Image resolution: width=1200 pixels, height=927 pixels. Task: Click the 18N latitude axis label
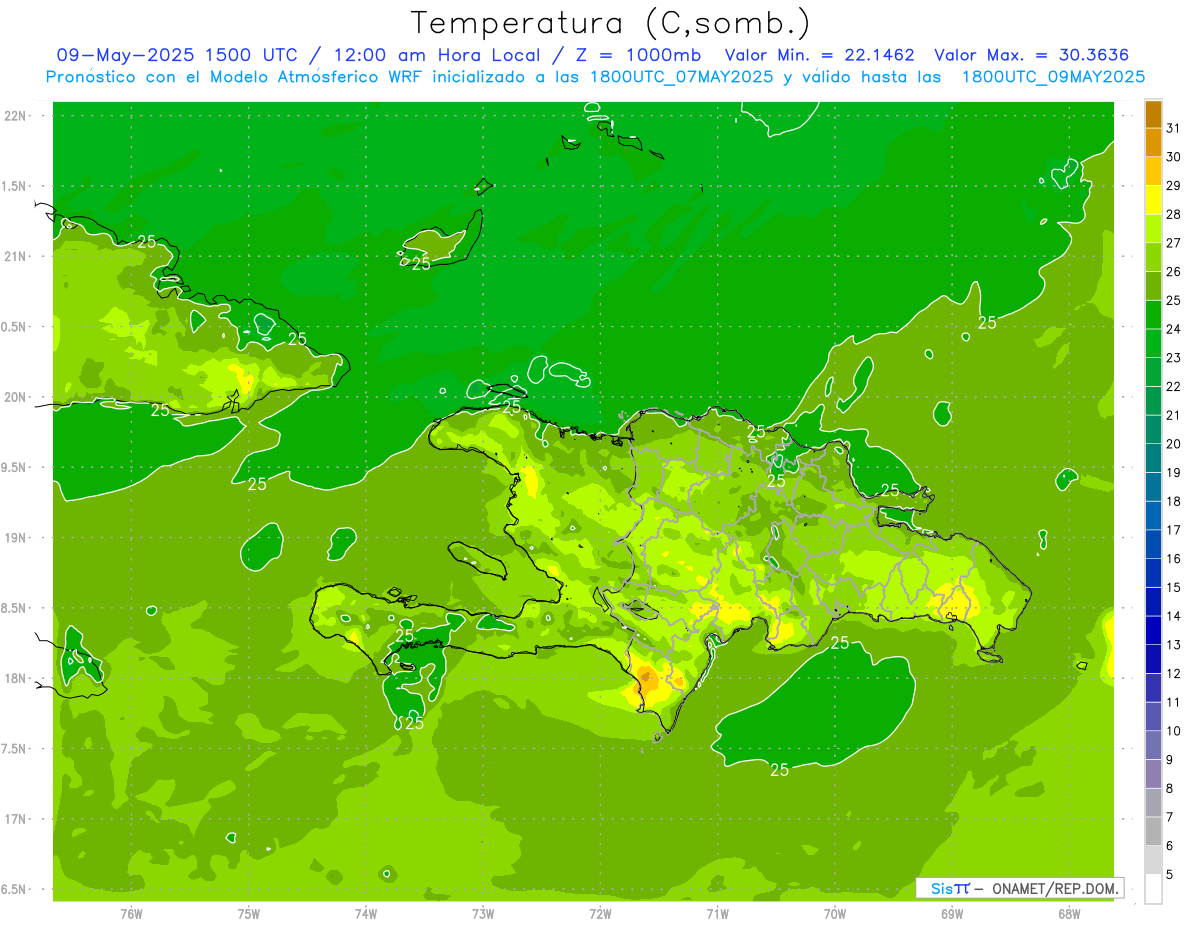coord(16,678)
